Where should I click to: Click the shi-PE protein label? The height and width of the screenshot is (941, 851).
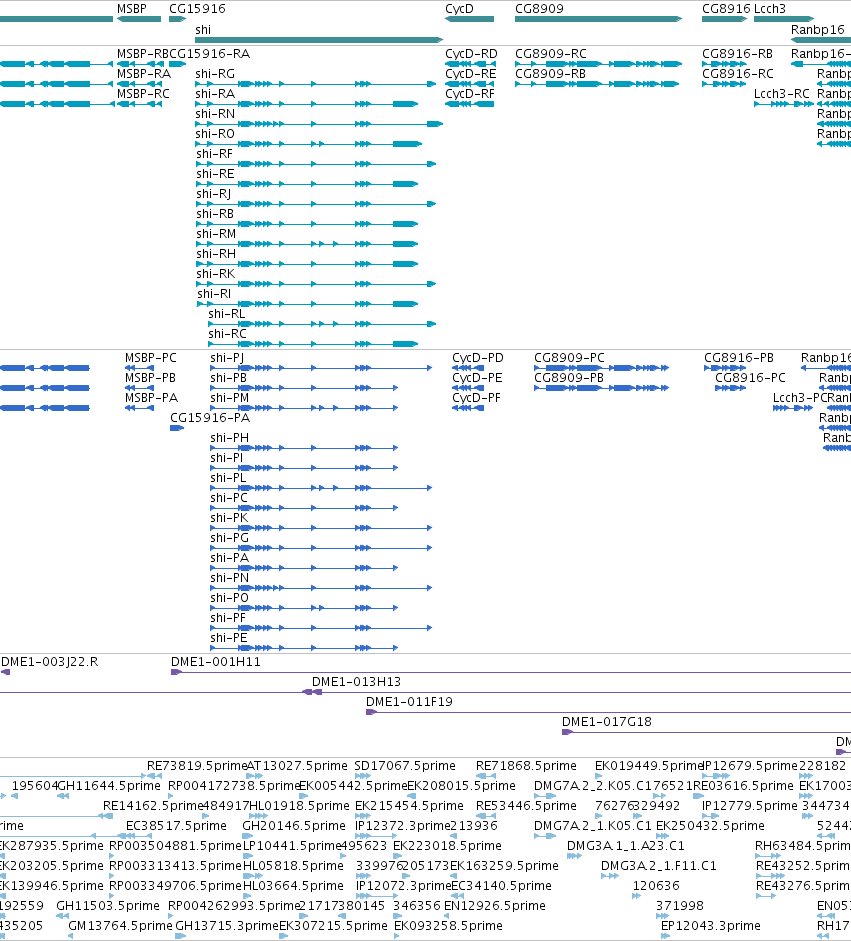(229, 638)
